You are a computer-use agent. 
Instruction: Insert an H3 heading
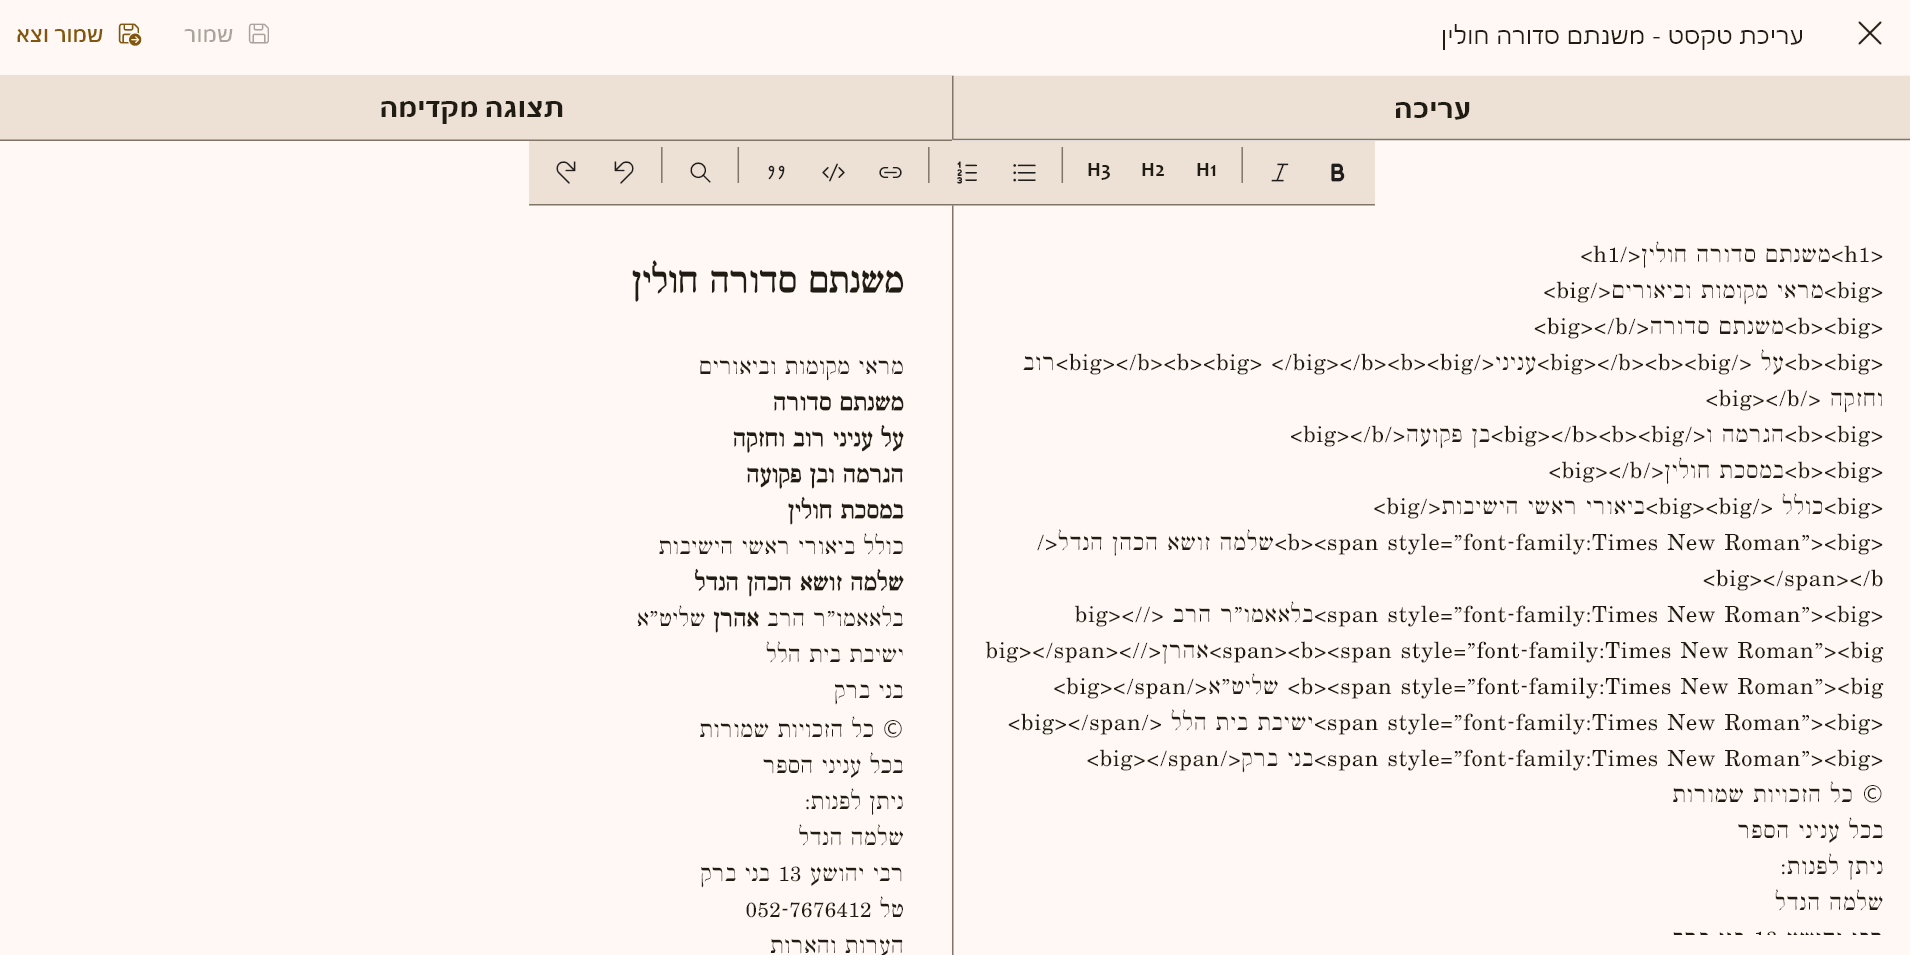point(1098,171)
